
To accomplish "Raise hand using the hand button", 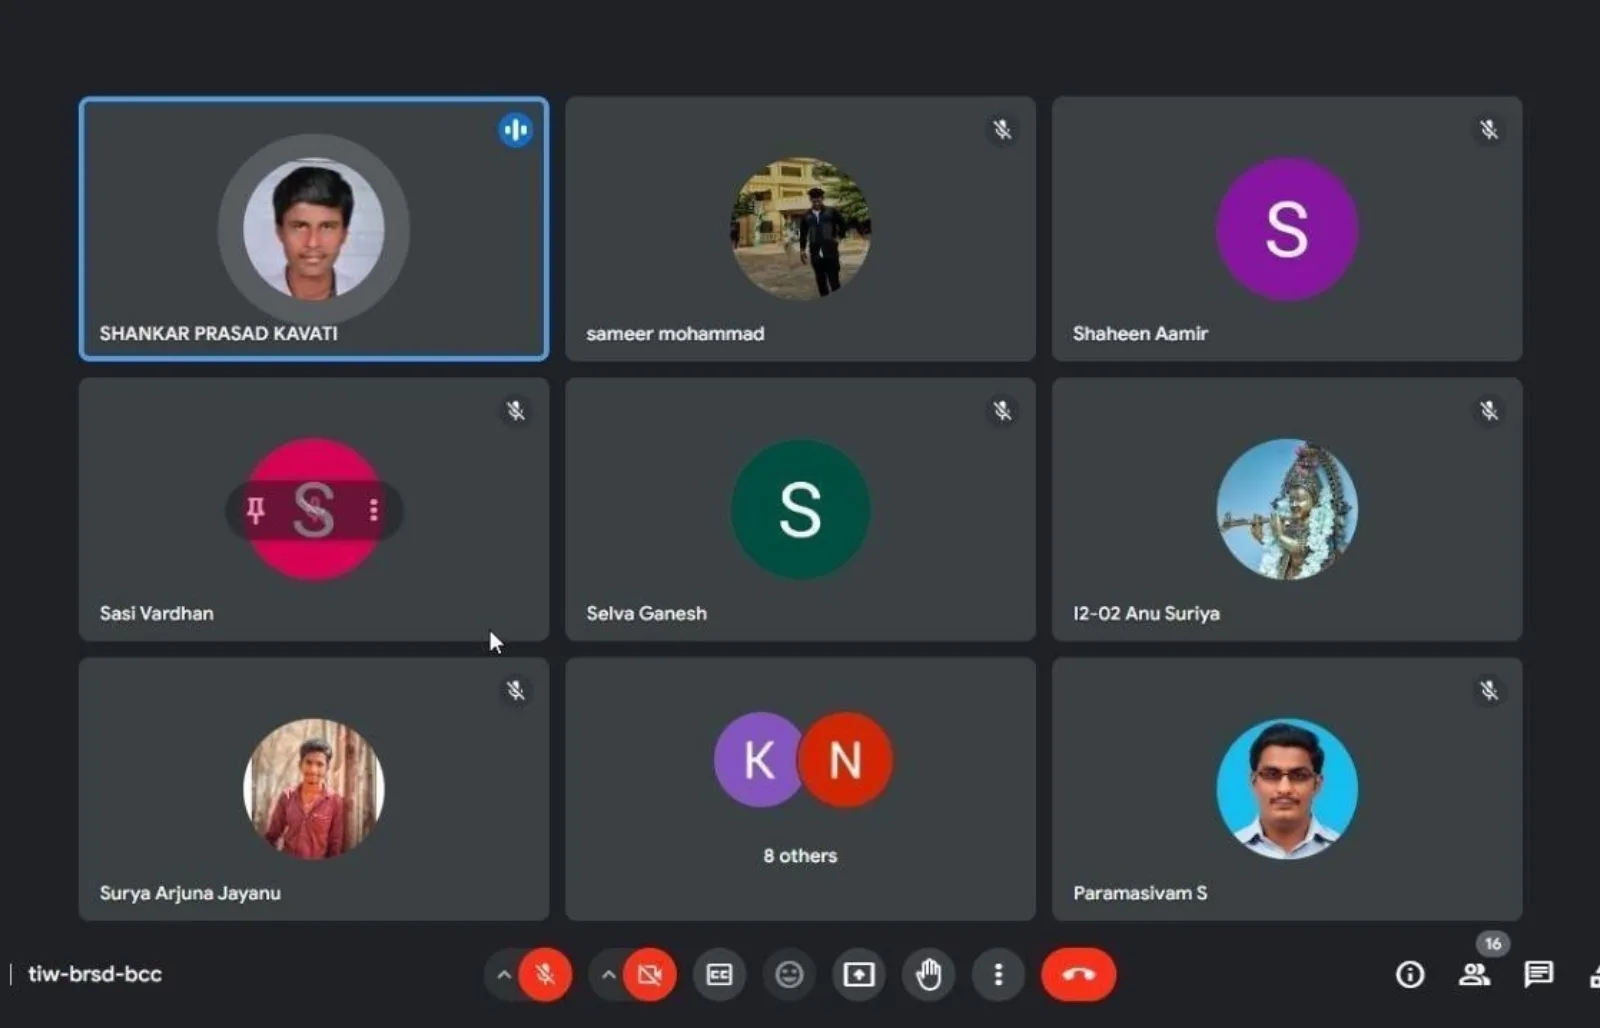I will coord(928,974).
